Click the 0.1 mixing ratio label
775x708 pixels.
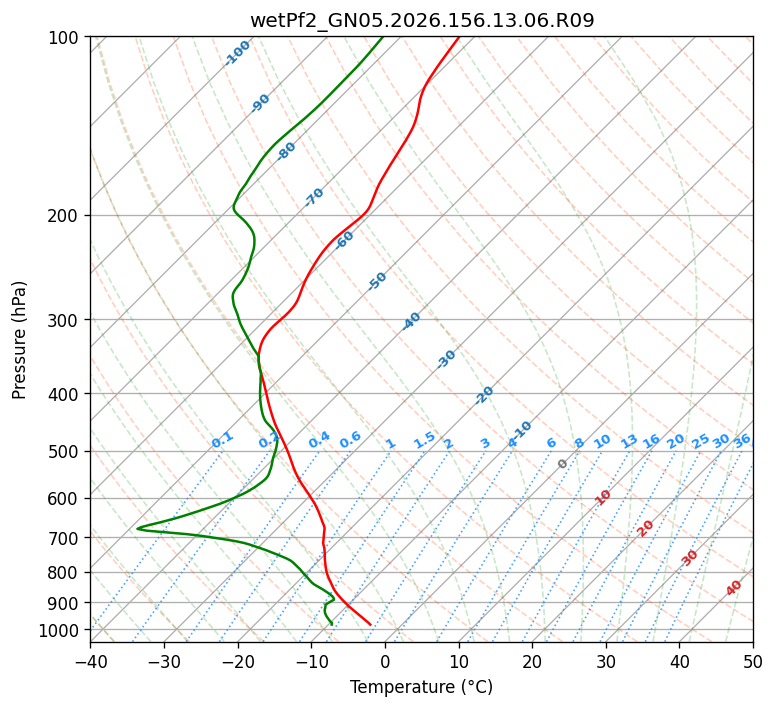click(222, 440)
